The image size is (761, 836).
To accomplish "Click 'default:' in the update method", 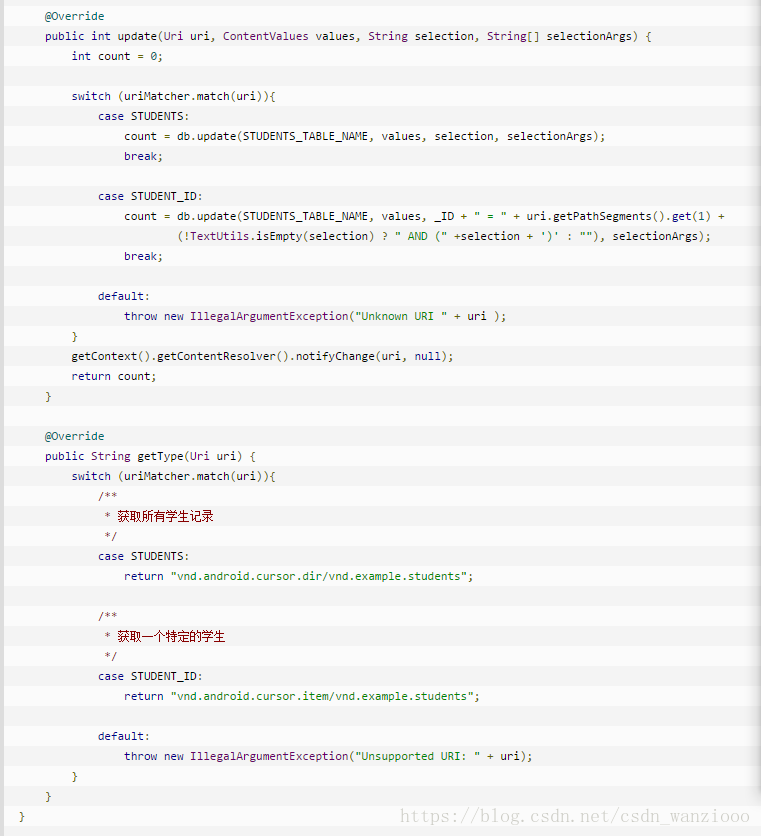I will [124, 296].
